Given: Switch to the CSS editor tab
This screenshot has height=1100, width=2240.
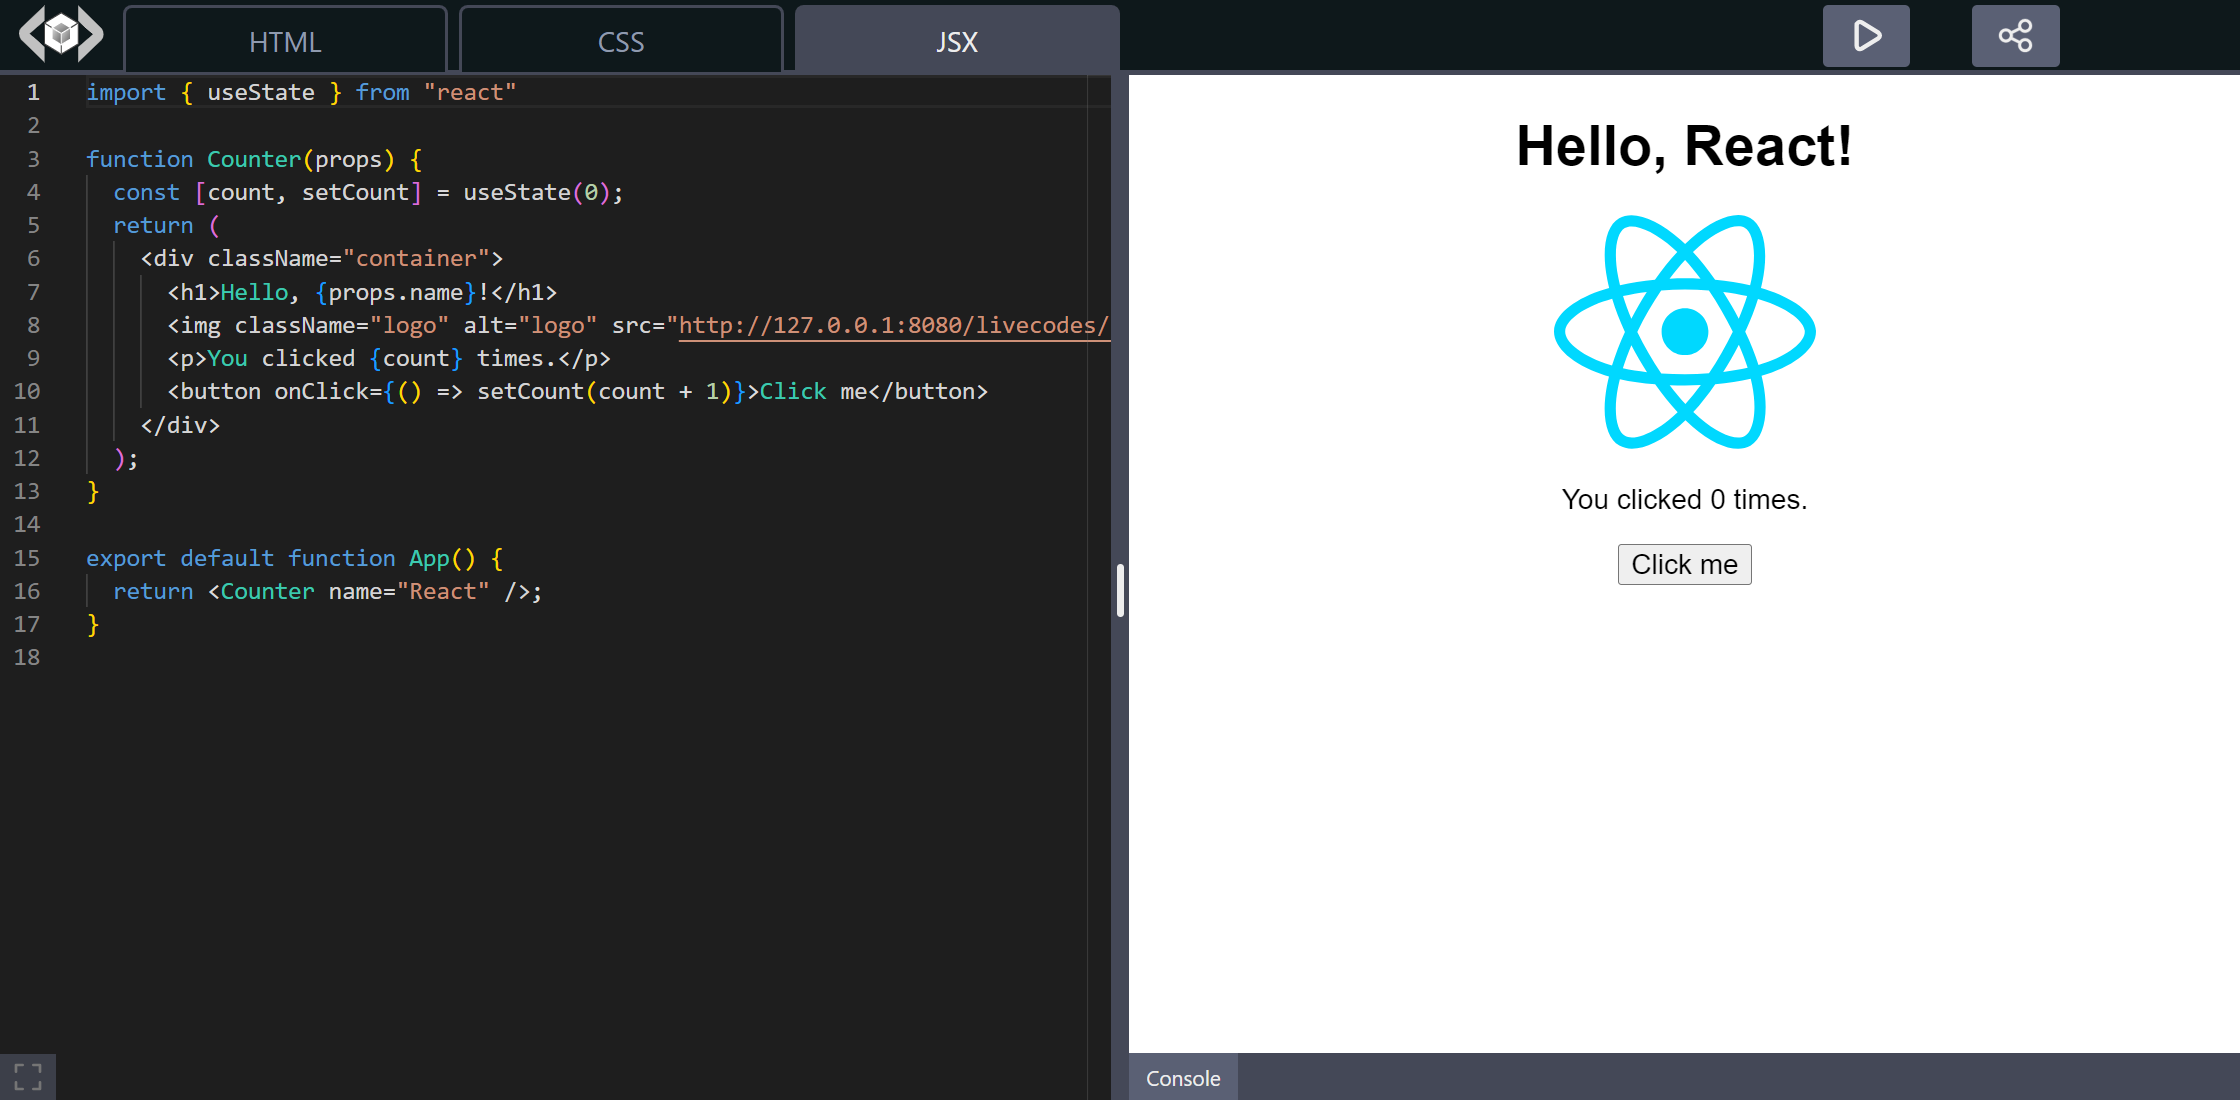Looking at the screenshot, I should pos(620,42).
